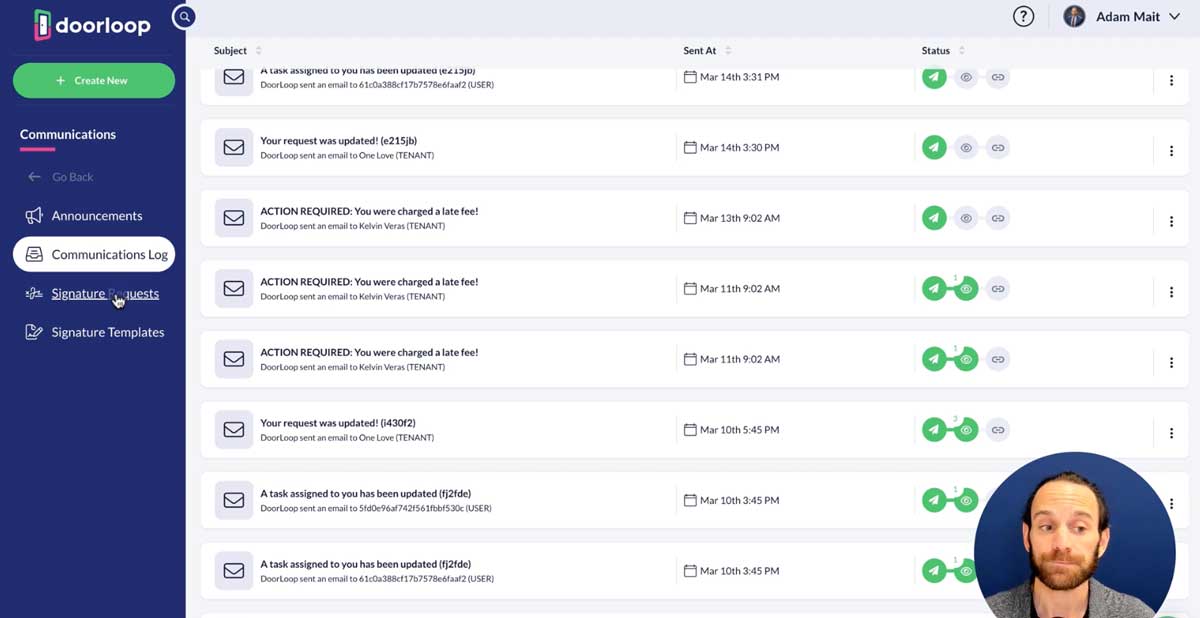Open the three-dot menu on the top email row
The height and width of the screenshot is (618, 1200).
[x=1171, y=80]
